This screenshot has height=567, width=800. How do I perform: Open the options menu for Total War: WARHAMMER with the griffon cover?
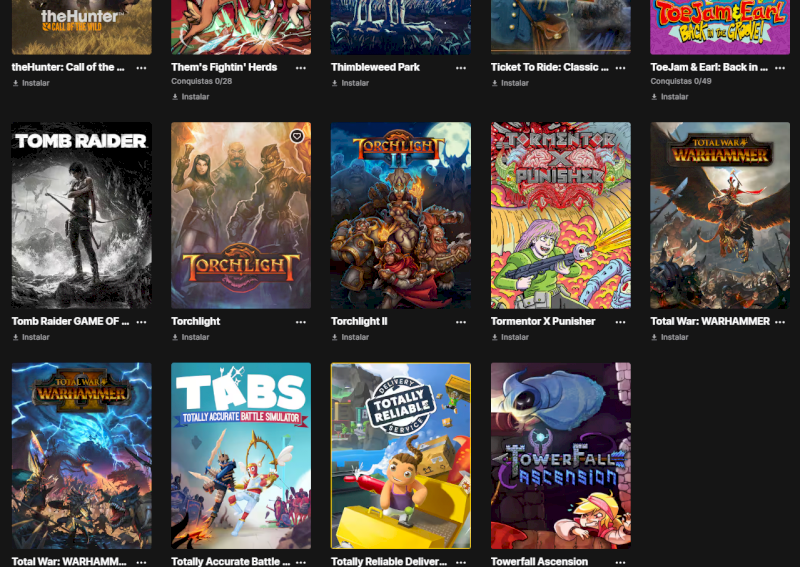780,322
